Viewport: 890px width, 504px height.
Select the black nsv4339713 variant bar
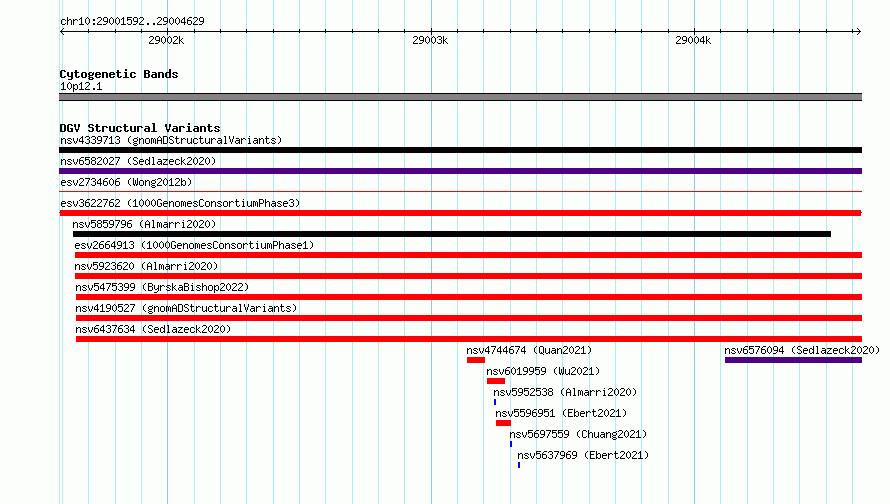(x=460, y=150)
